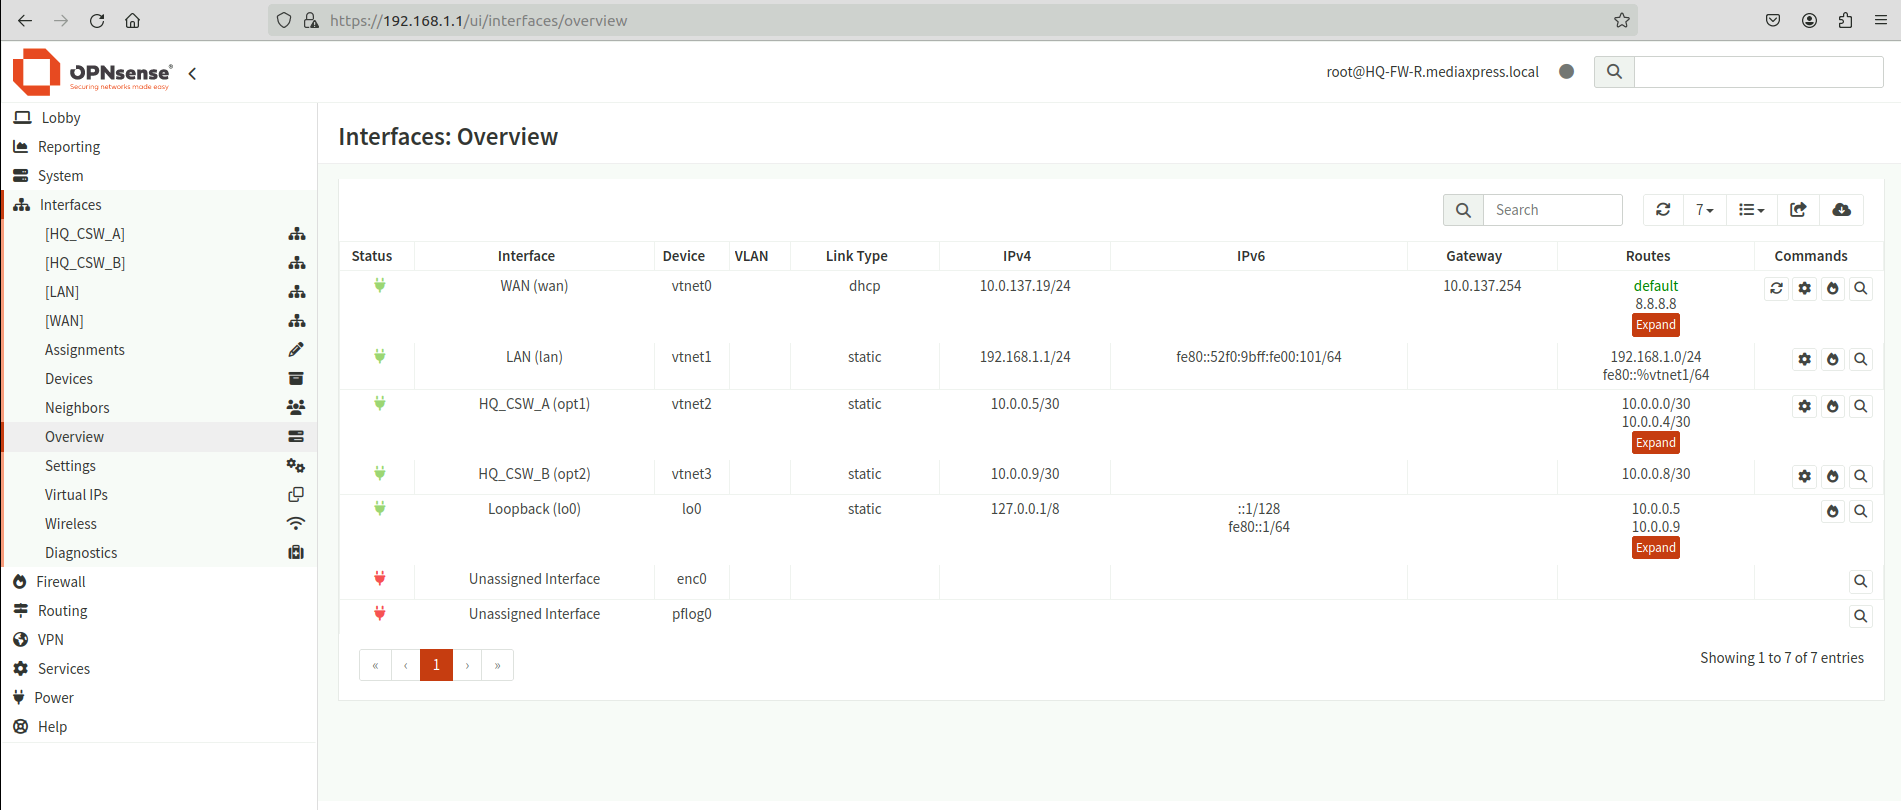The height and width of the screenshot is (810, 1901).
Task: Open WAN interface settings gear
Action: (1804, 288)
